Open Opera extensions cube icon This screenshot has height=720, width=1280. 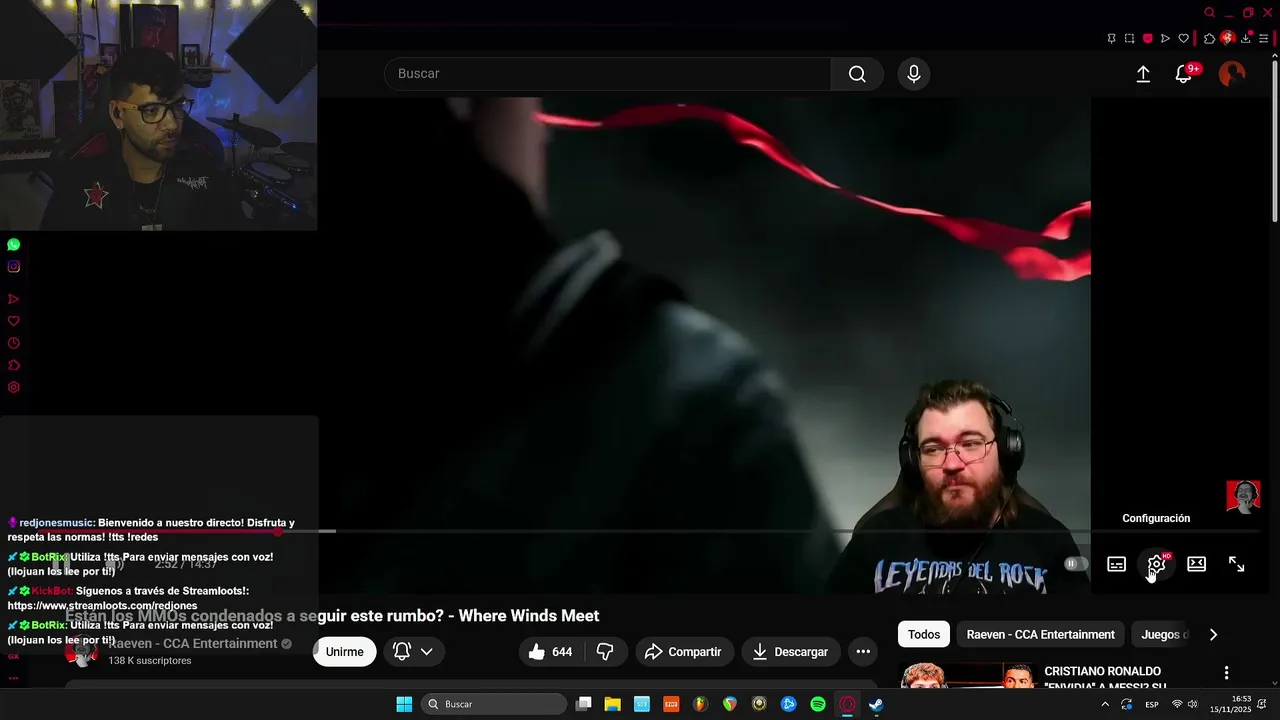point(1209,38)
